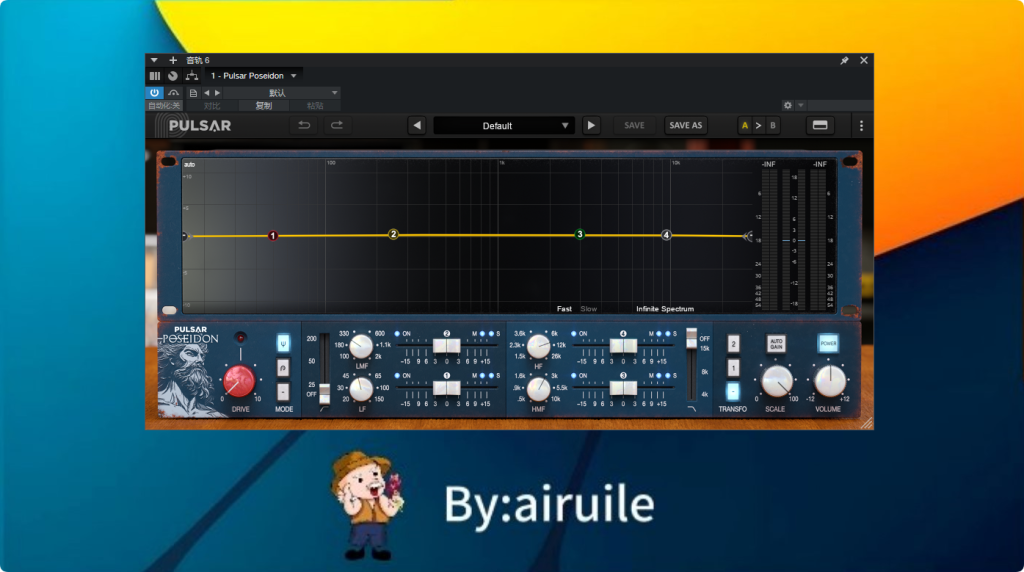Click the red DRIVE knob
This screenshot has height=572, width=1024.
(239, 381)
